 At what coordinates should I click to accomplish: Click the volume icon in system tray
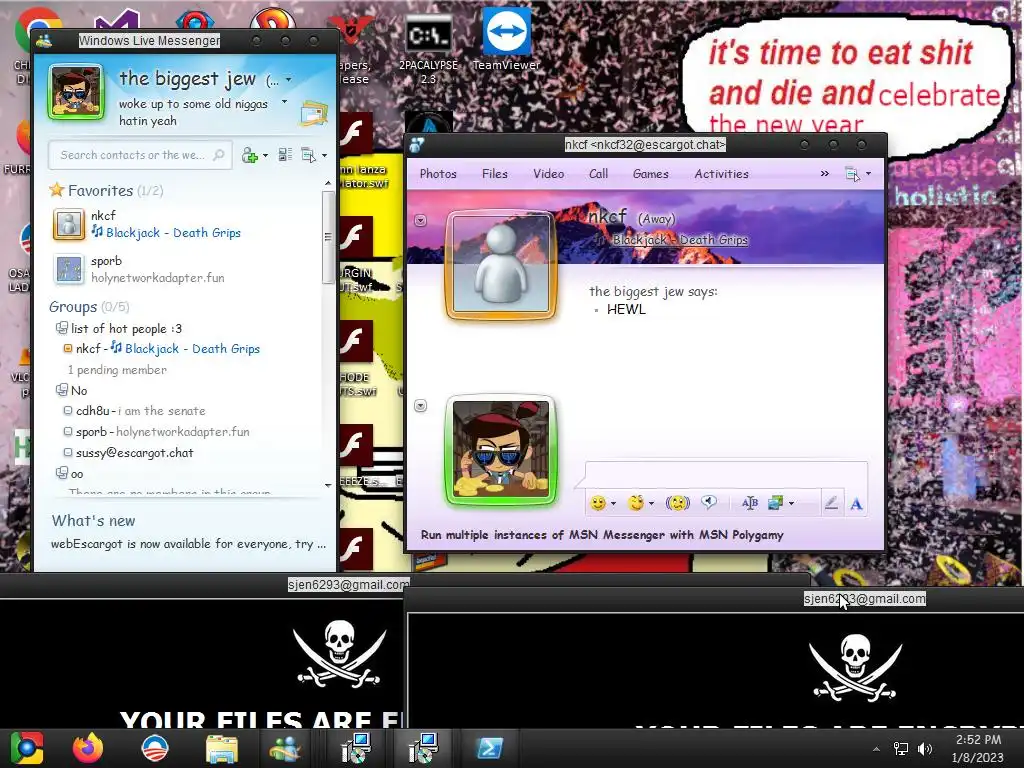[924, 749]
